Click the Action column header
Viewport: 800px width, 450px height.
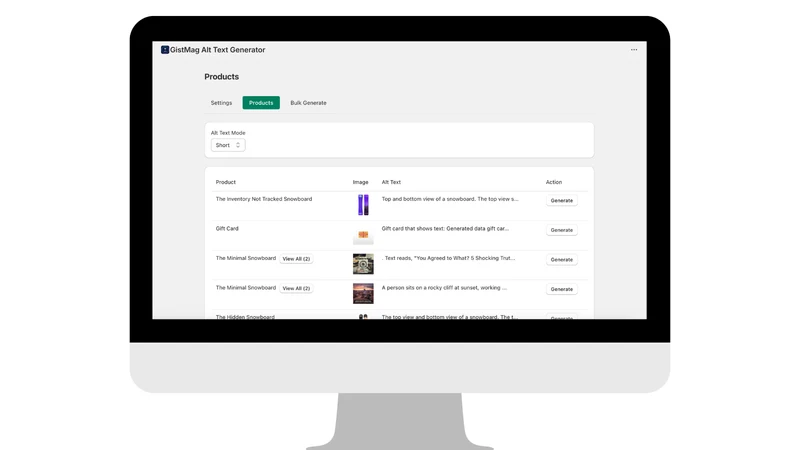[x=554, y=182]
